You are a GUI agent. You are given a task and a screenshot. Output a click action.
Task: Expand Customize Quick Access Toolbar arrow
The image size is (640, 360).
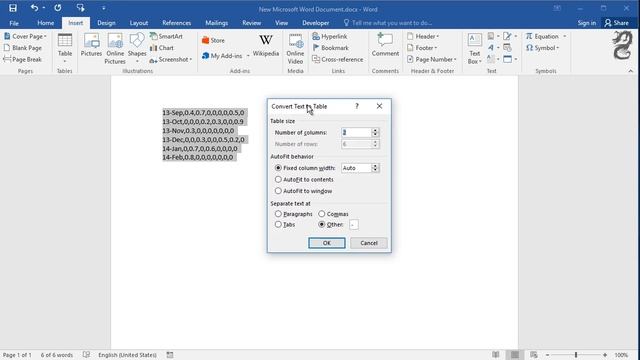pos(104,8)
